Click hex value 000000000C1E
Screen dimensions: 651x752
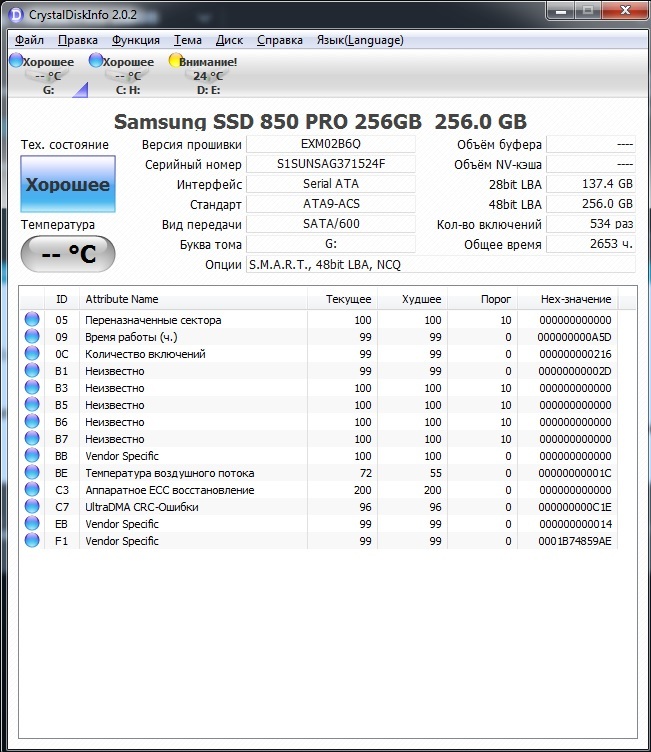(575, 507)
